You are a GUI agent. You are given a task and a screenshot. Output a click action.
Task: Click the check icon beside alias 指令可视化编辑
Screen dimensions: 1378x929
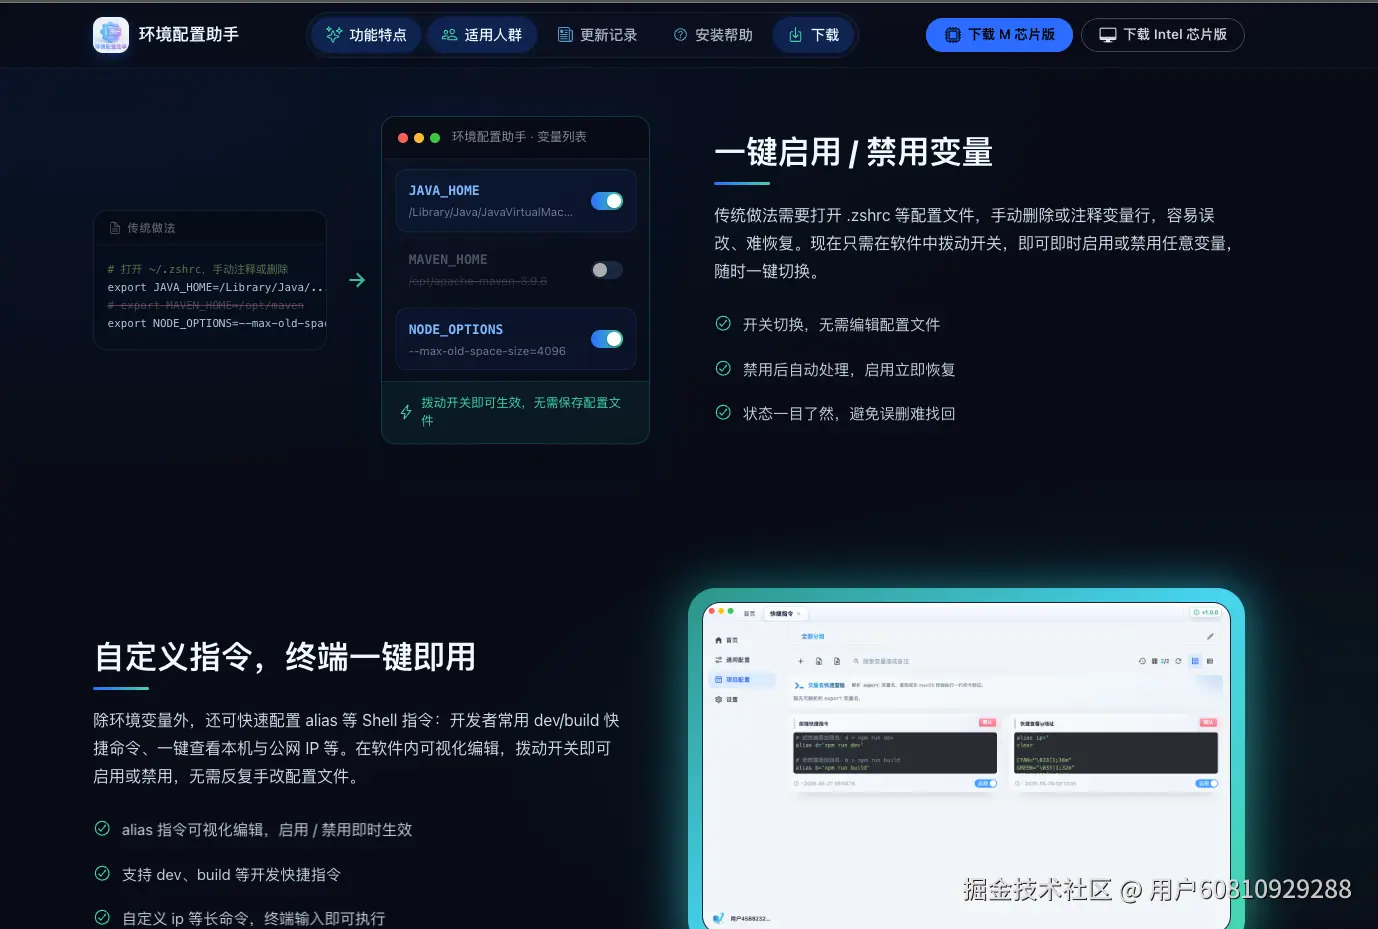point(102,828)
